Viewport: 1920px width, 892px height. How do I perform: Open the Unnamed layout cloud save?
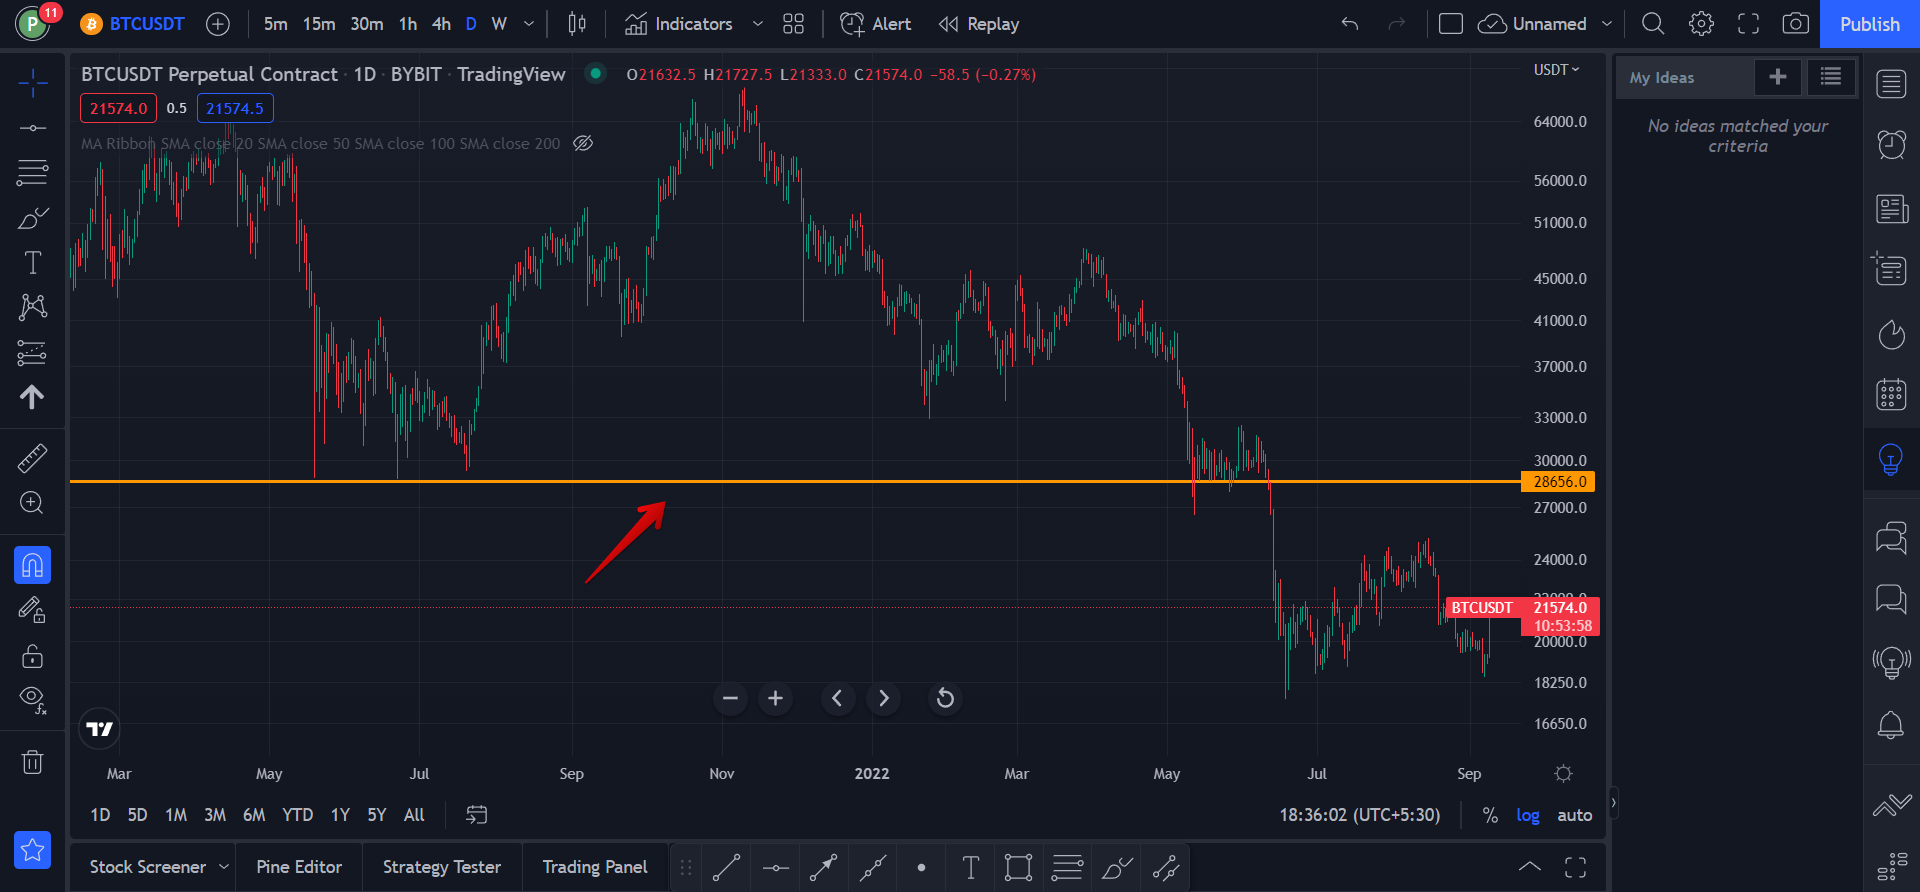point(1532,24)
